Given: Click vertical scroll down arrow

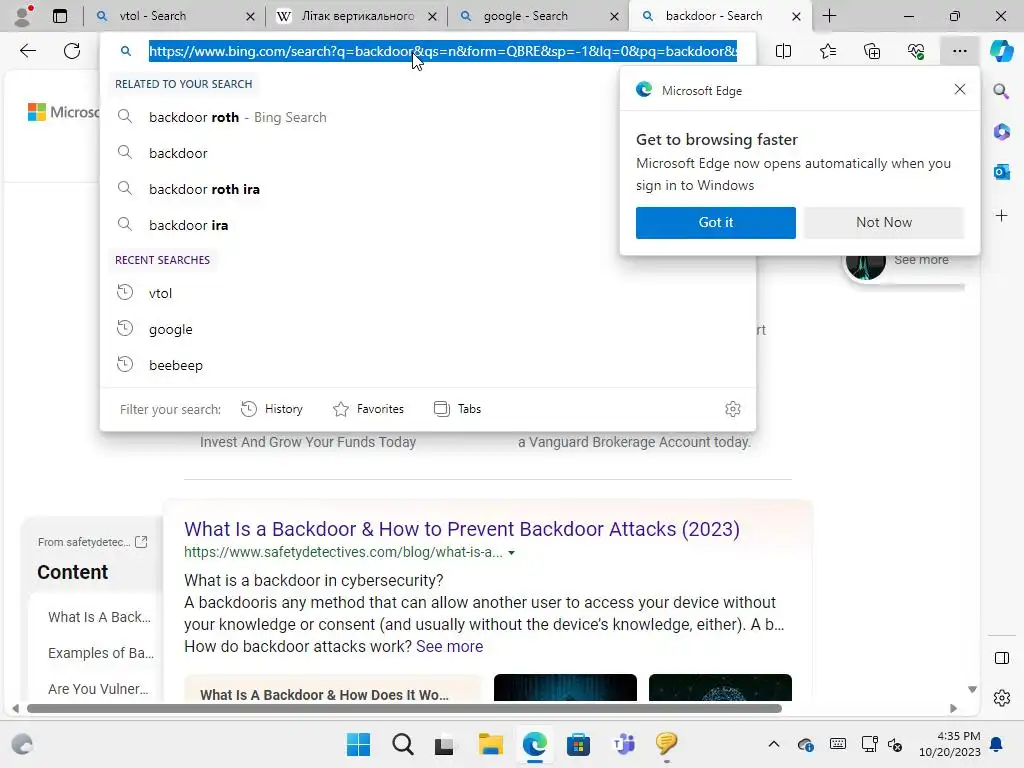Looking at the screenshot, I should click(972, 690).
